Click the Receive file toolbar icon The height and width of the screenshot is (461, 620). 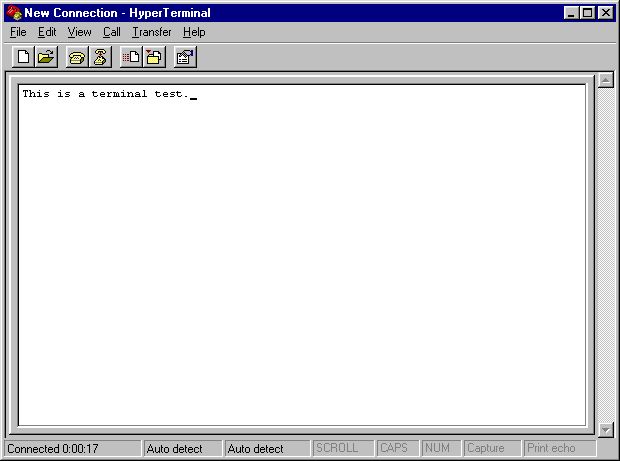pyautogui.click(x=154, y=57)
